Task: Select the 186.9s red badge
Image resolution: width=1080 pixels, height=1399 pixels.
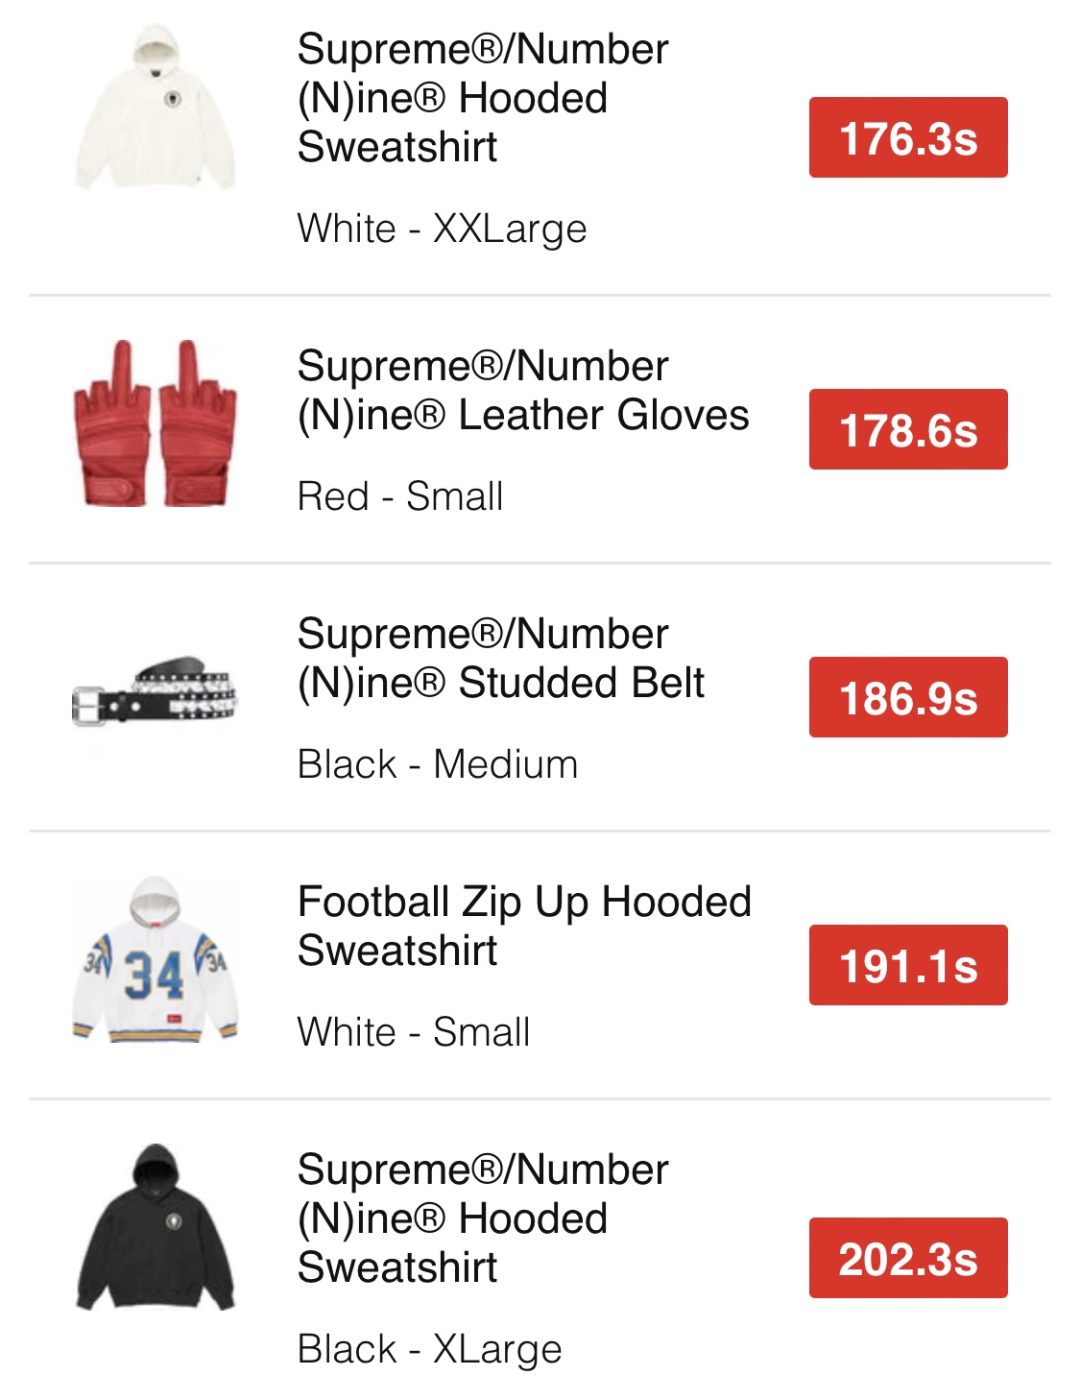Action: [908, 698]
